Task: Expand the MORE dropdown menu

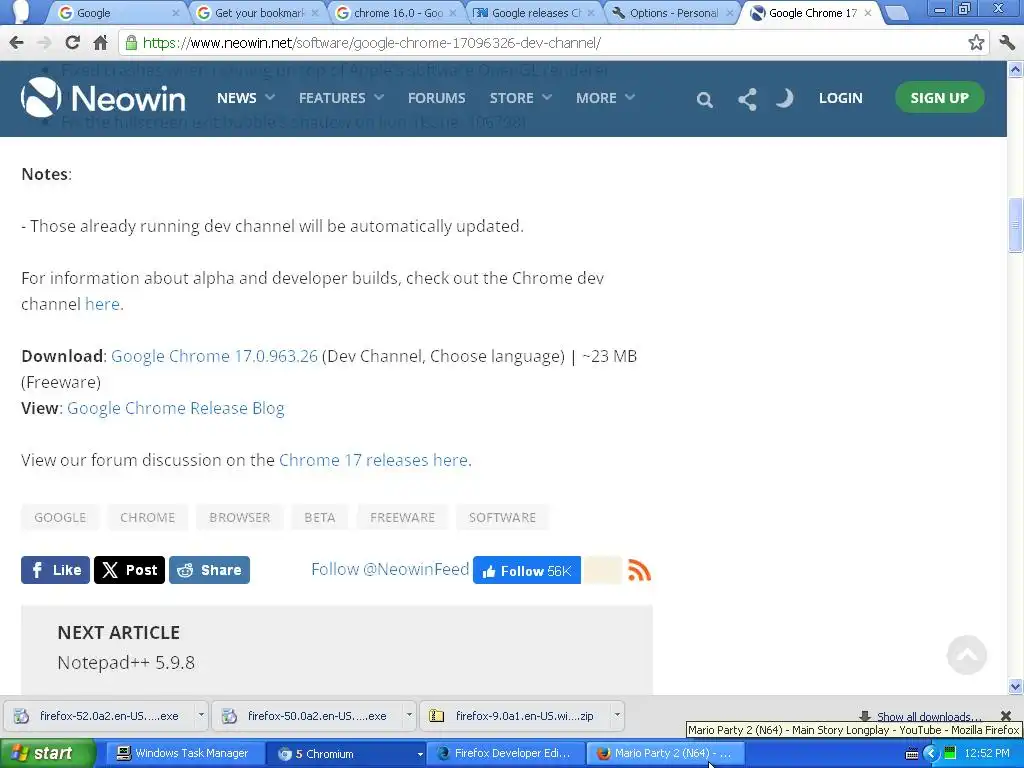Action: tap(605, 98)
